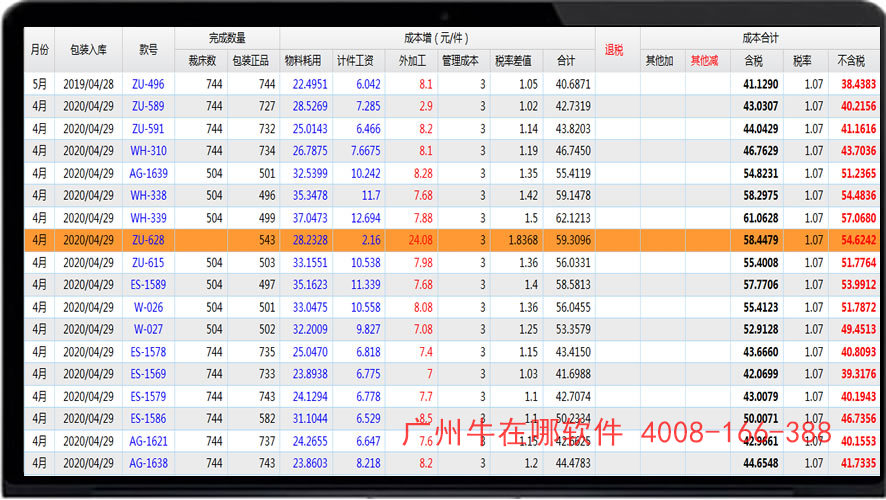Image resolution: width=886 pixels, height=500 pixels.
Task: Select tax-excluded value 38.4383
Action: click(x=858, y=84)
